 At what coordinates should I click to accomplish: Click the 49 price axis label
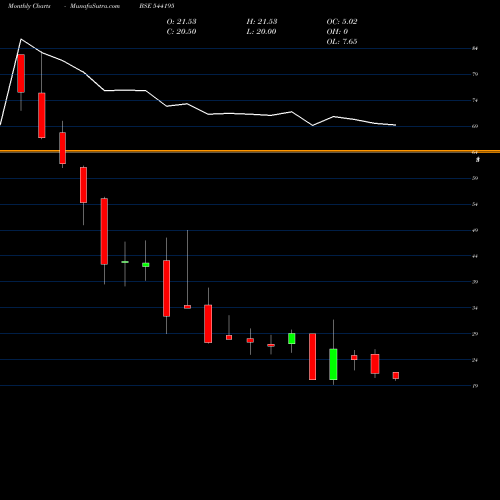pos(475,230)
